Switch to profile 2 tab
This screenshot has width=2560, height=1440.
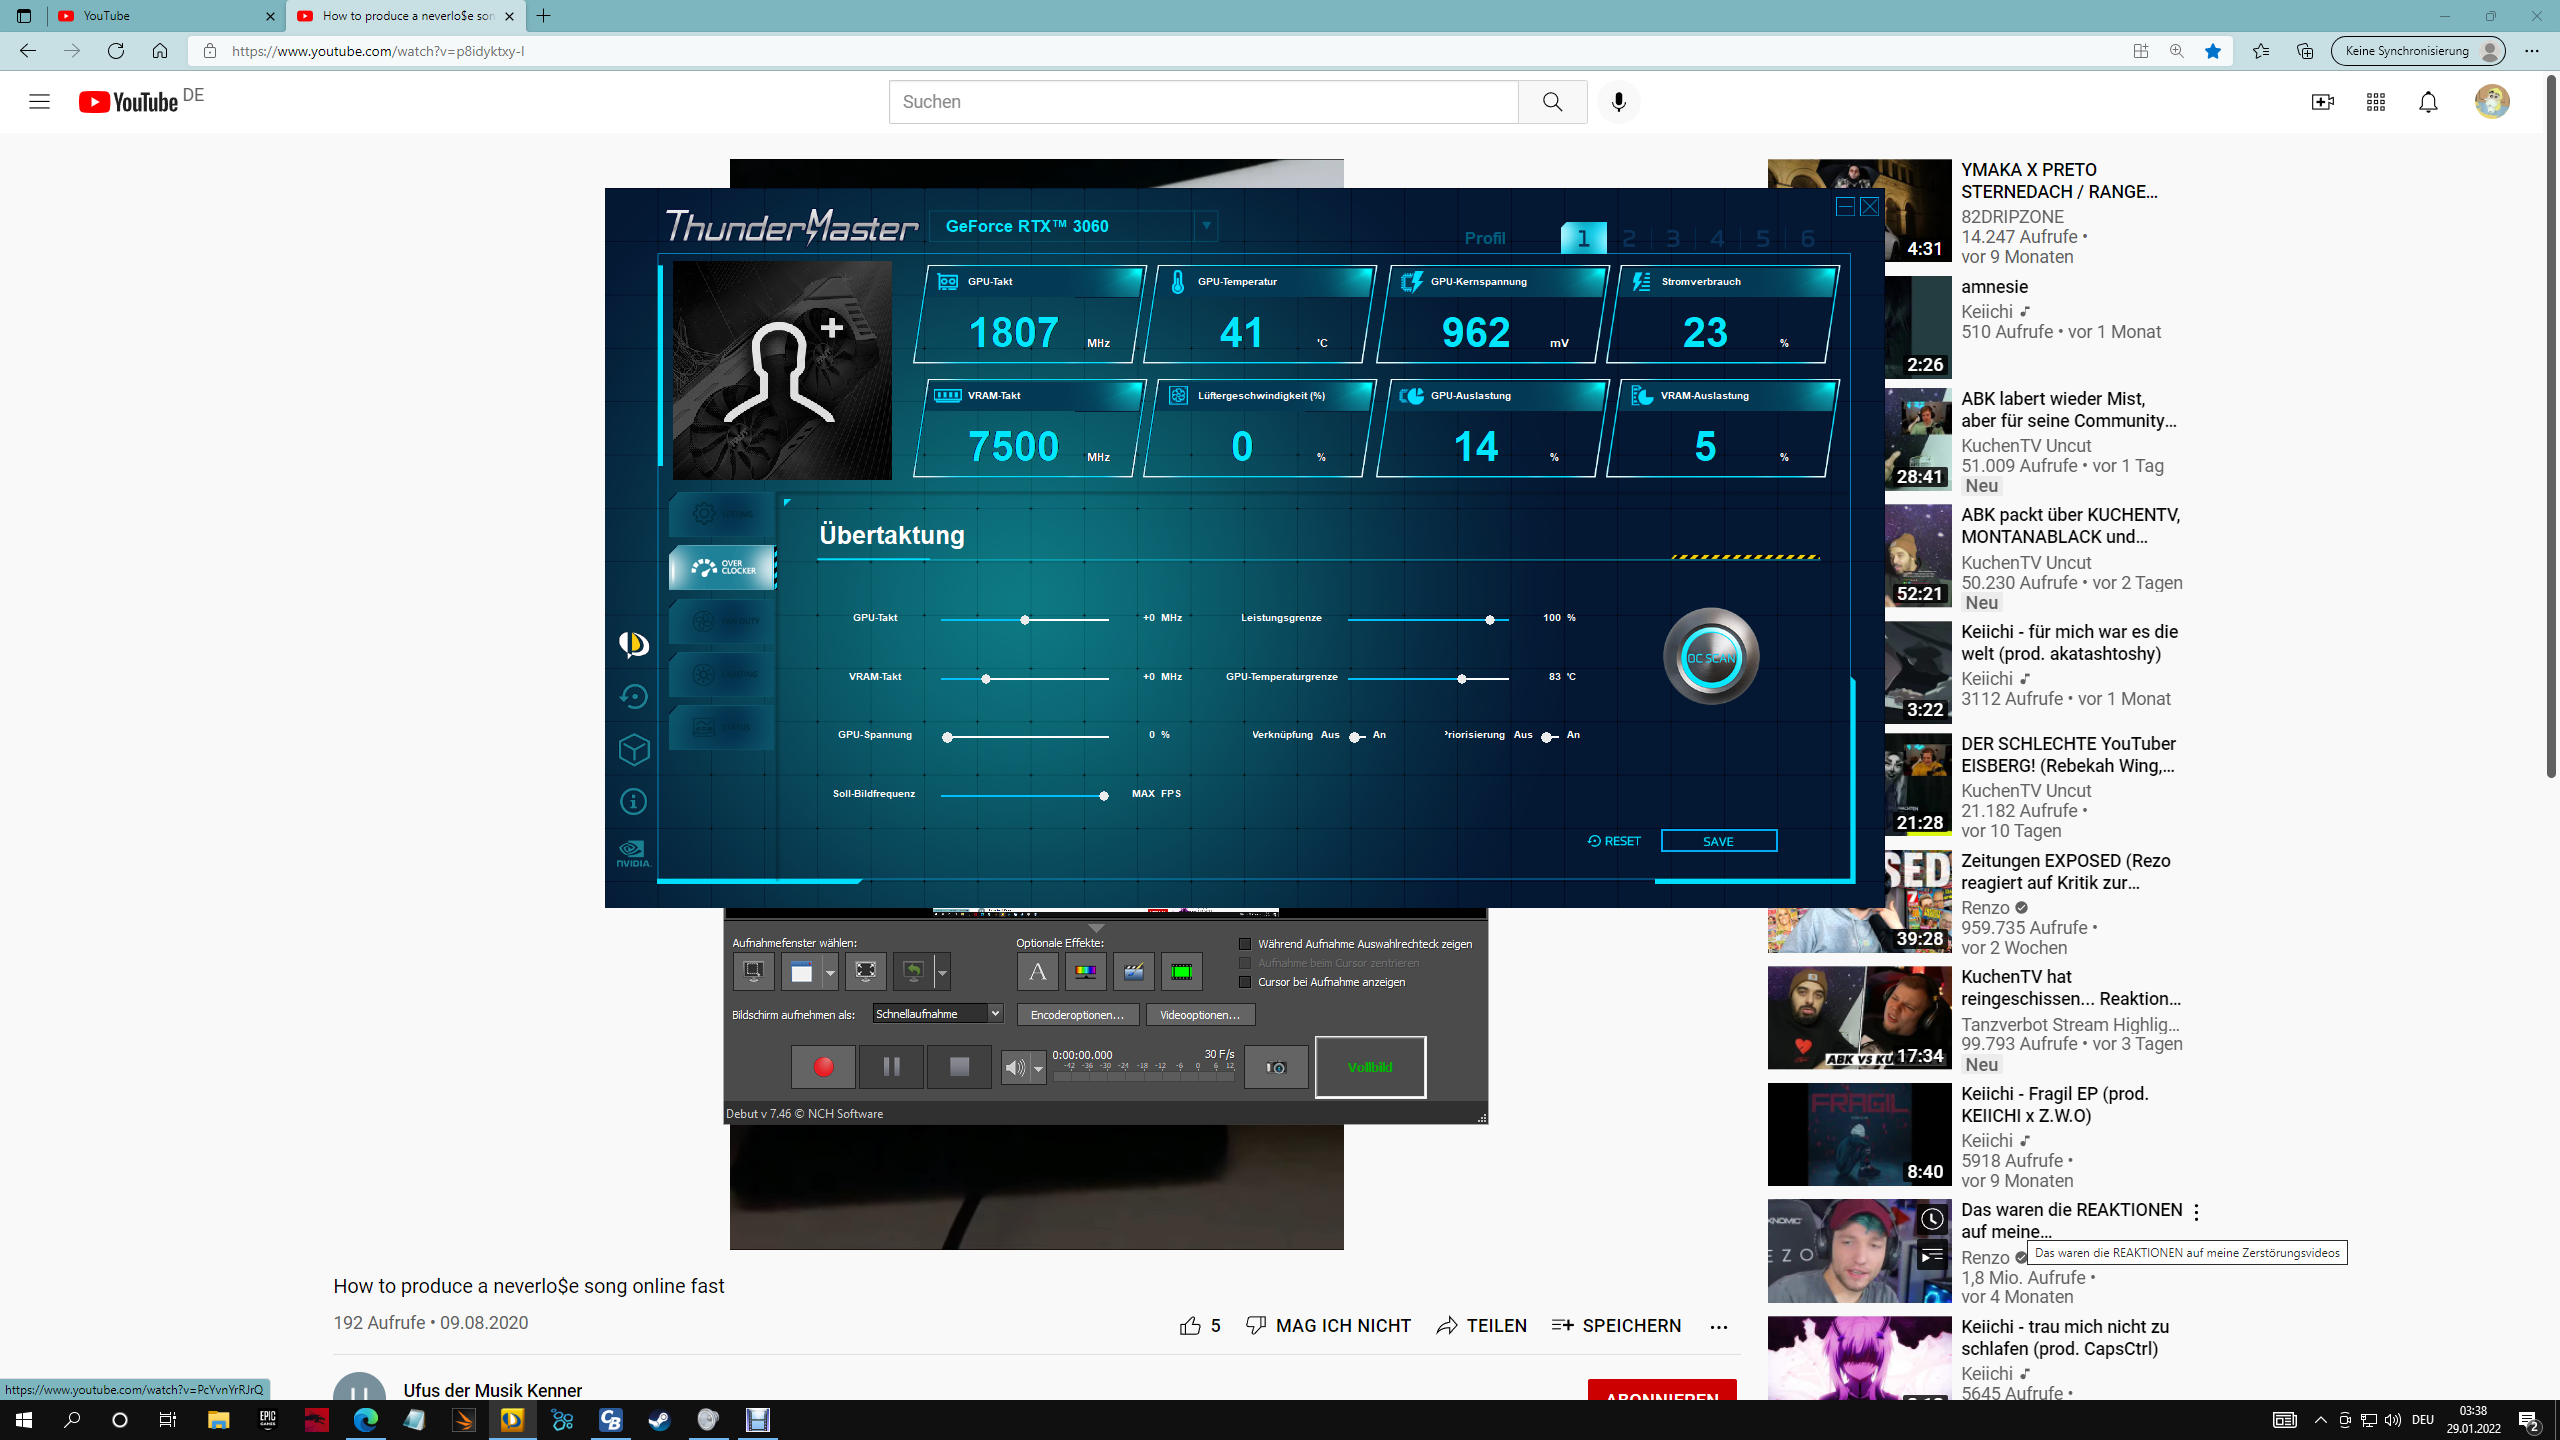point(1629,239)
